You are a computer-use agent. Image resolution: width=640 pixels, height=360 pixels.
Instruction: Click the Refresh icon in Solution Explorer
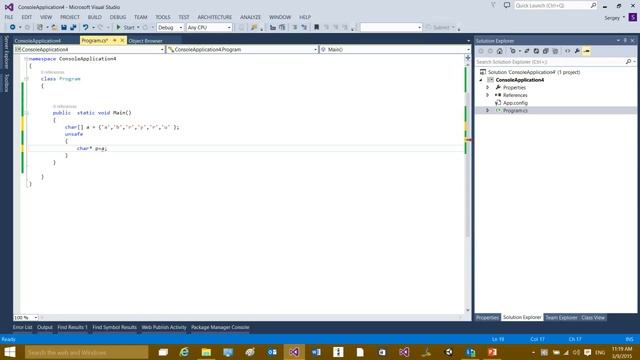click(x=536, y=51)
